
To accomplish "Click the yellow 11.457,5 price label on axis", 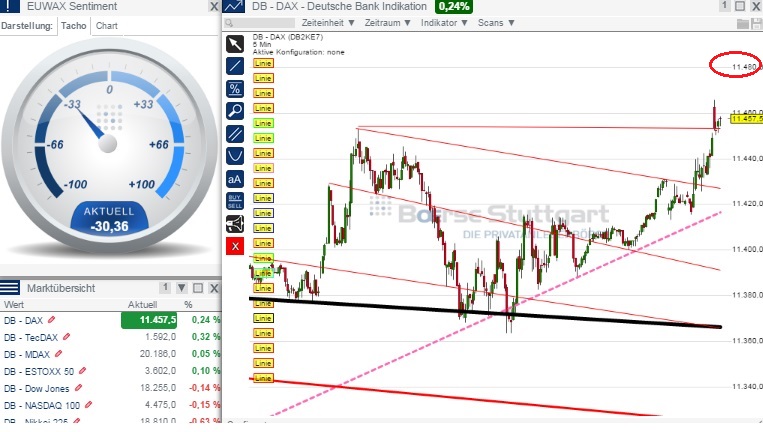I will (746, 119).
